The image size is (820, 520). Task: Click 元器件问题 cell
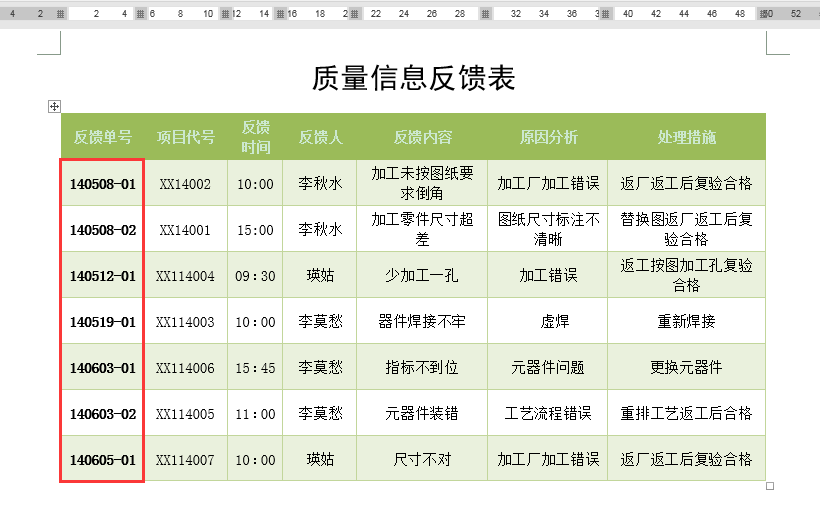point(548,367)
